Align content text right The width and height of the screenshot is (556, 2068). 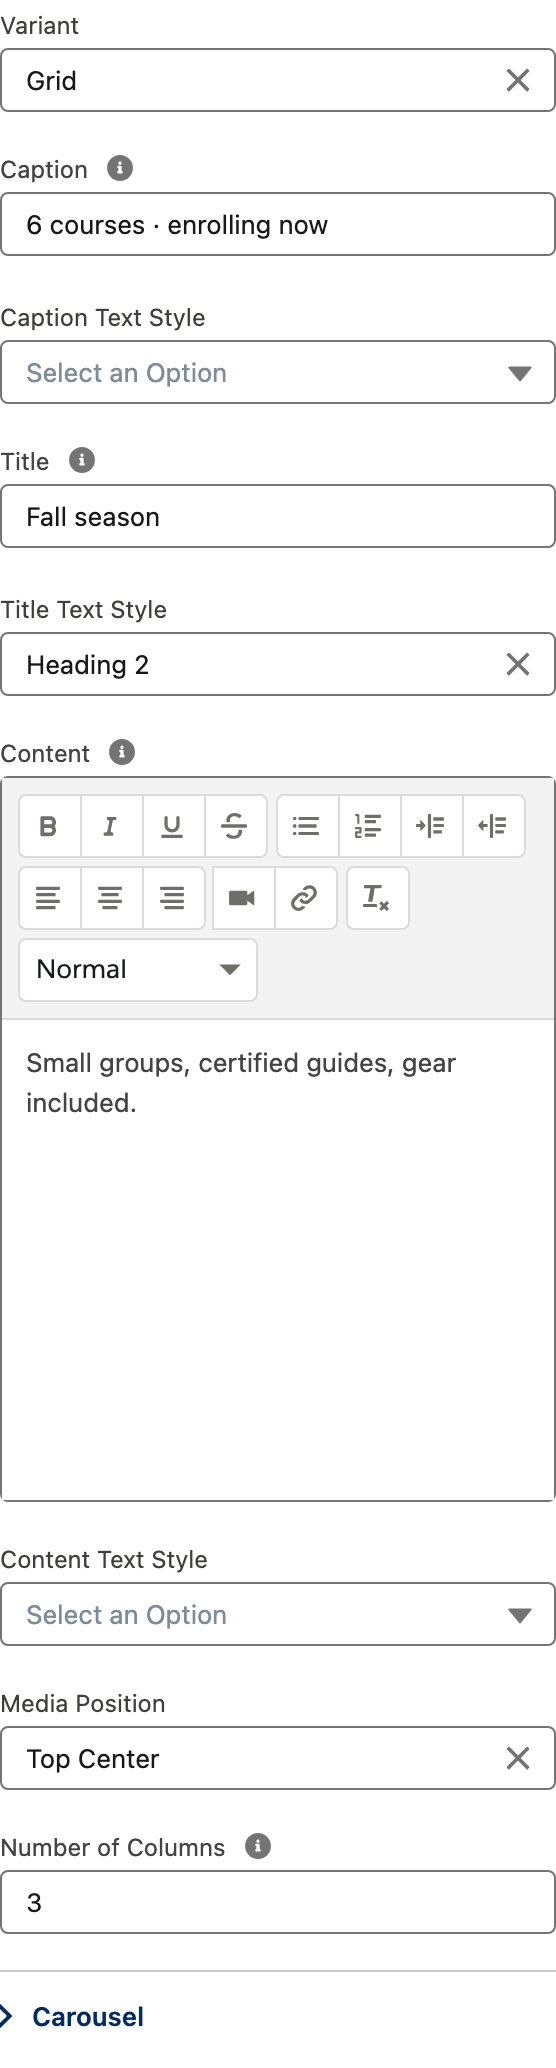tap(173, 898)
